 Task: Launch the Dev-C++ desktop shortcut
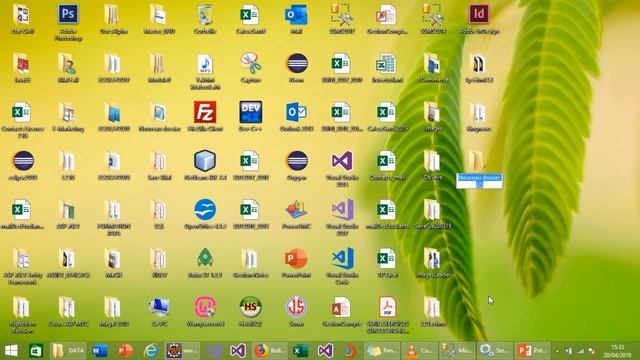click(x=251, y=112)
